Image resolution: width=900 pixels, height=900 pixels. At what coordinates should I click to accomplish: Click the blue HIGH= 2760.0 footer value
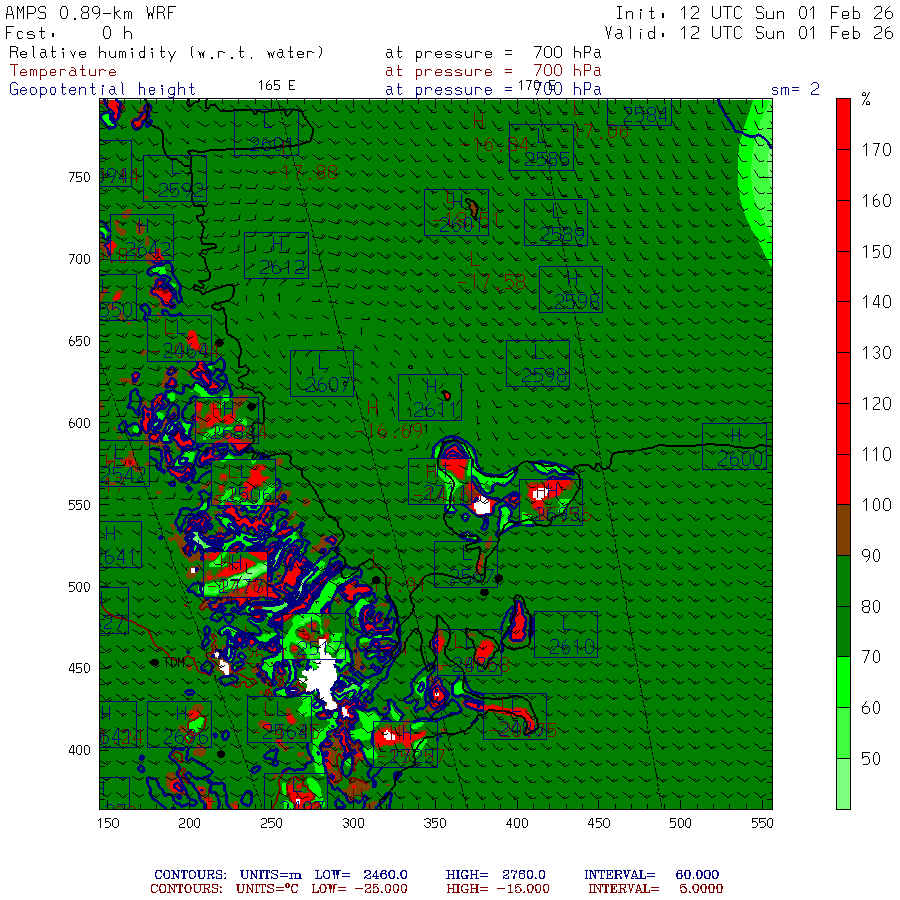coord(495,875)
